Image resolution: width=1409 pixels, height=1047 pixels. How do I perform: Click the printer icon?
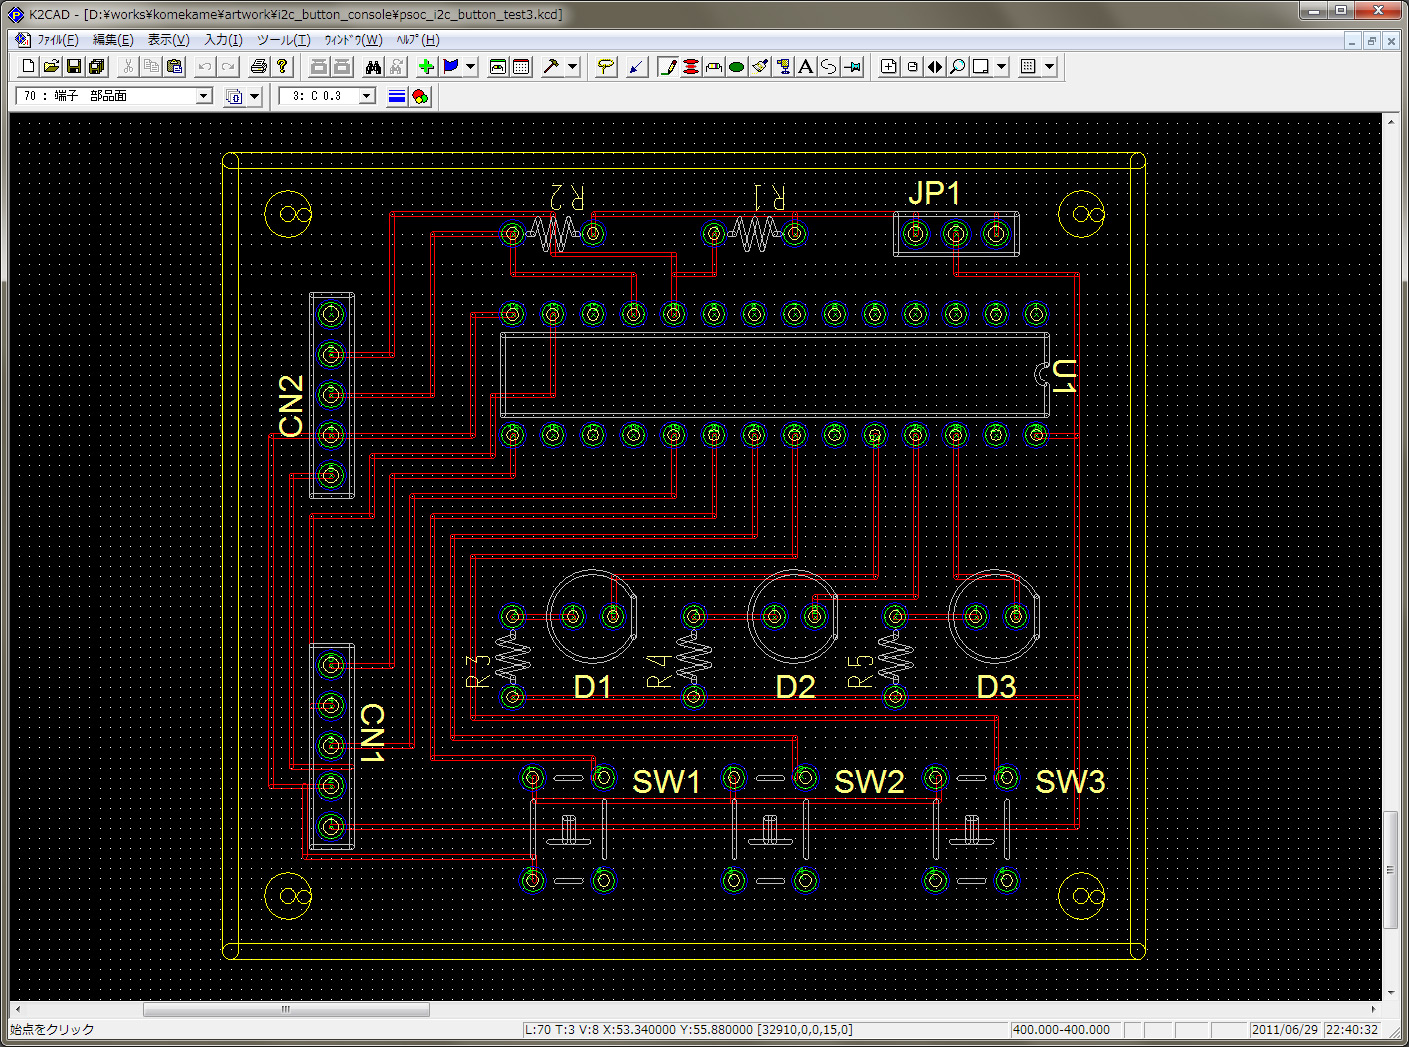point(258,67)
